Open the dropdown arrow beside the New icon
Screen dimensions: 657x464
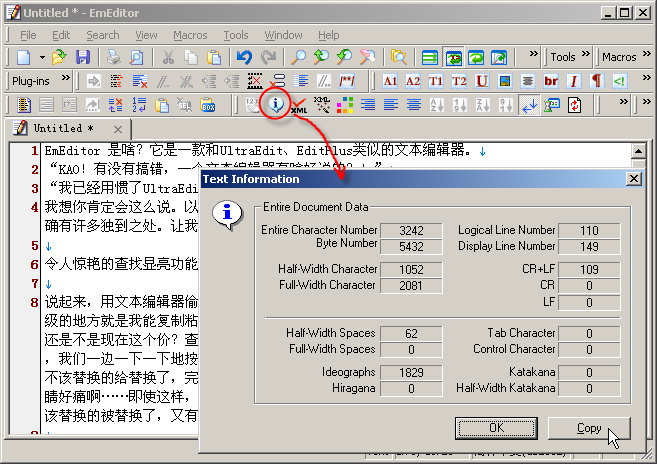coord(42,57)
